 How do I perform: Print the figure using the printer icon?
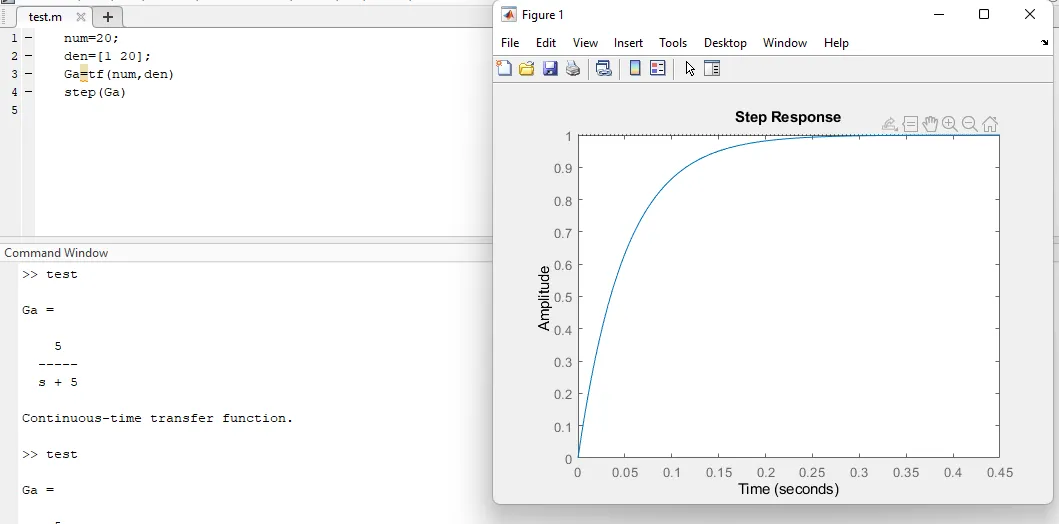(573, 69)
